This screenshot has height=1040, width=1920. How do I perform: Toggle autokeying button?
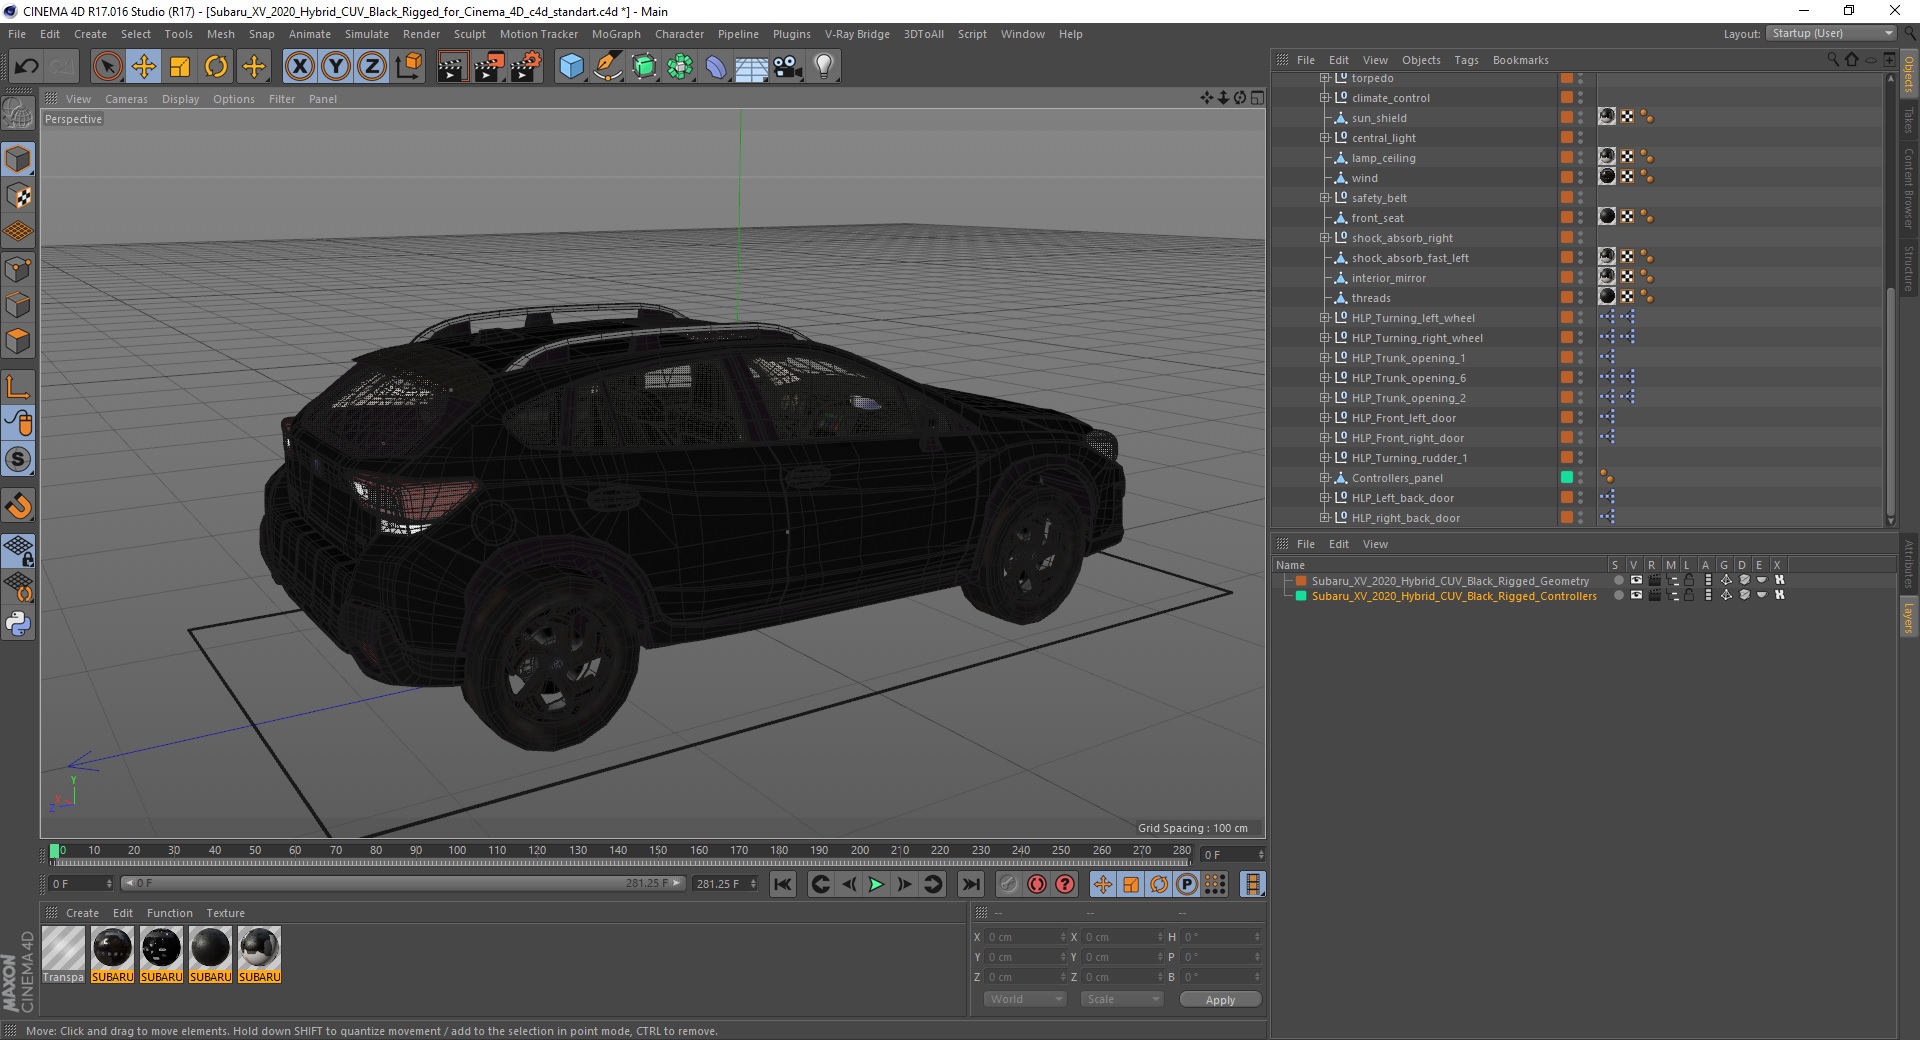(1037, 884)
